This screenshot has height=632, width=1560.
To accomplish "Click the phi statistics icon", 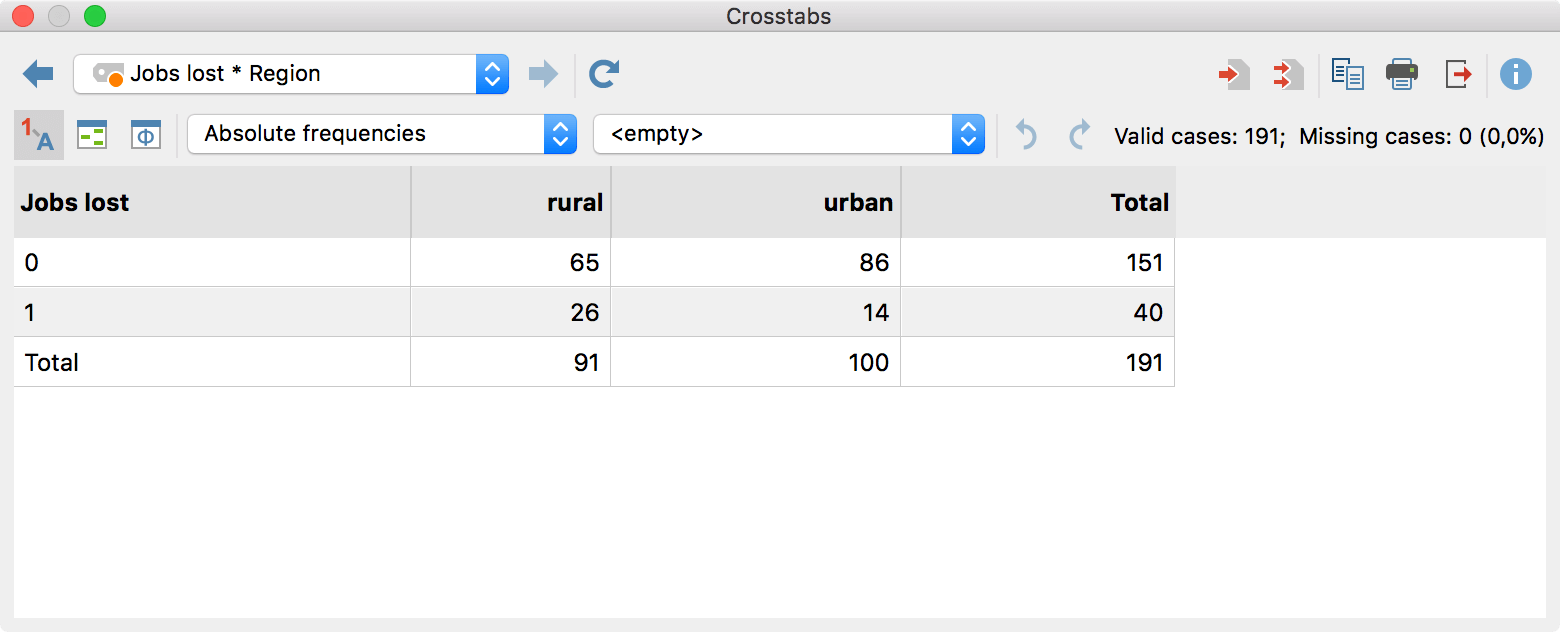I will [x=146, y=135].
